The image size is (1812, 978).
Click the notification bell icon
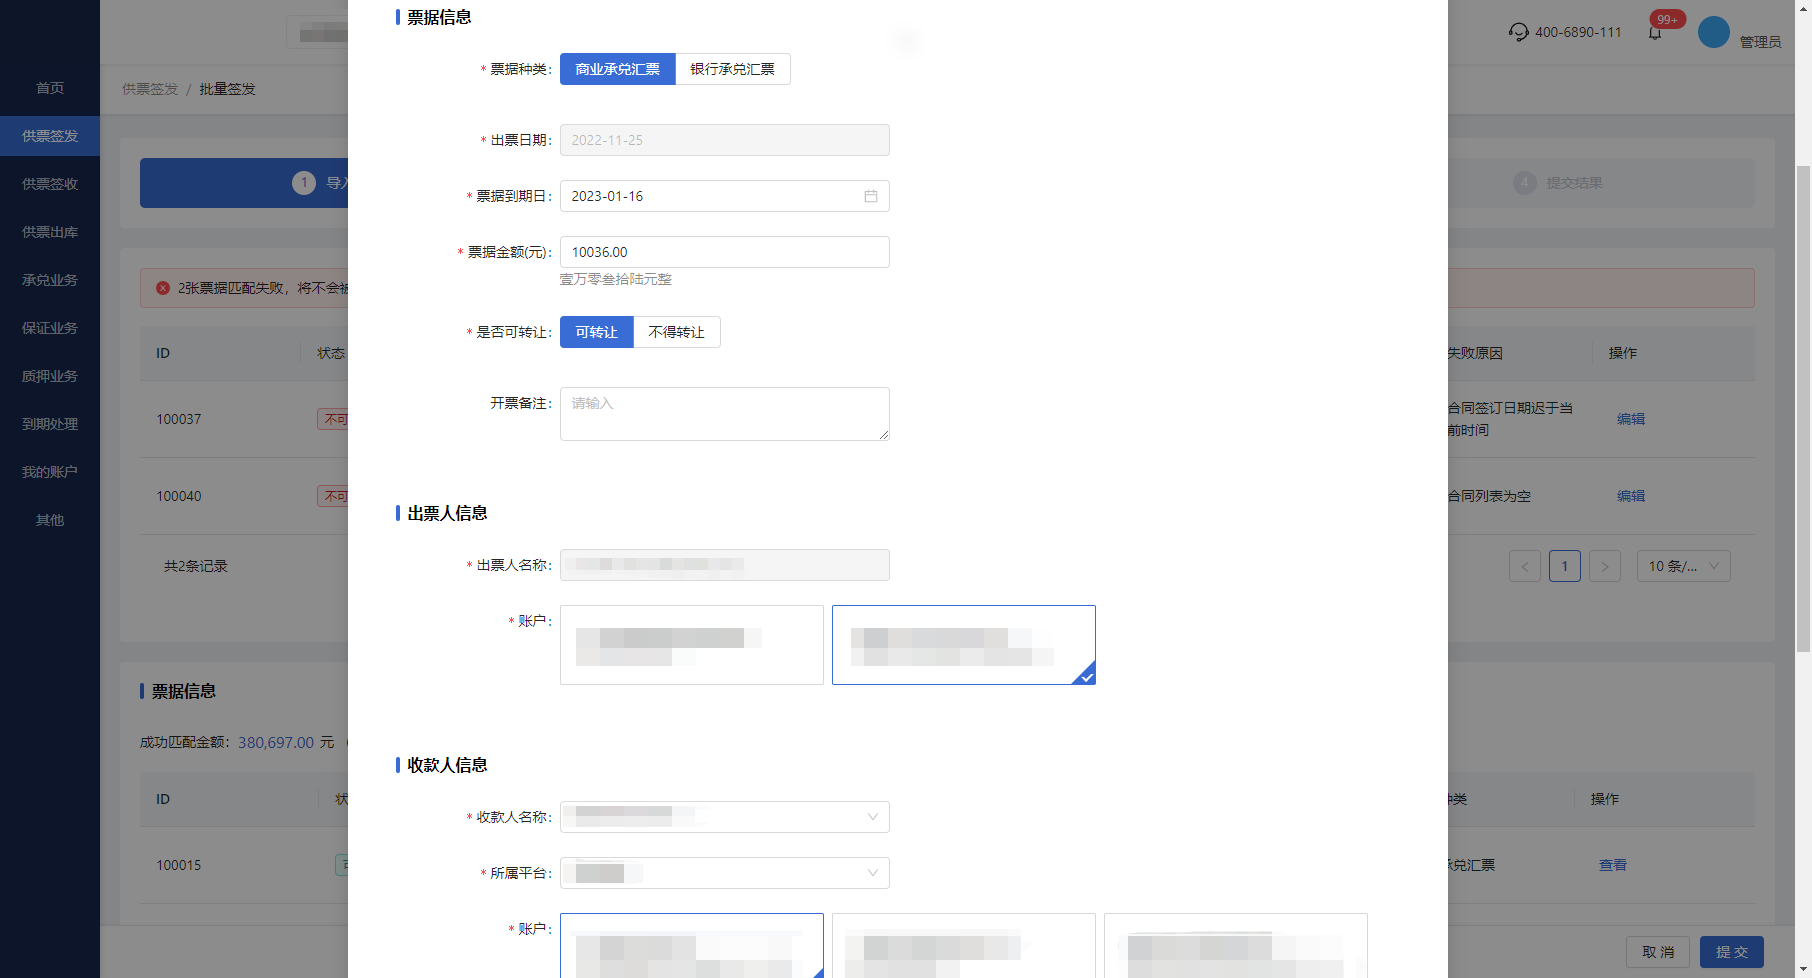click(1655, 33)
